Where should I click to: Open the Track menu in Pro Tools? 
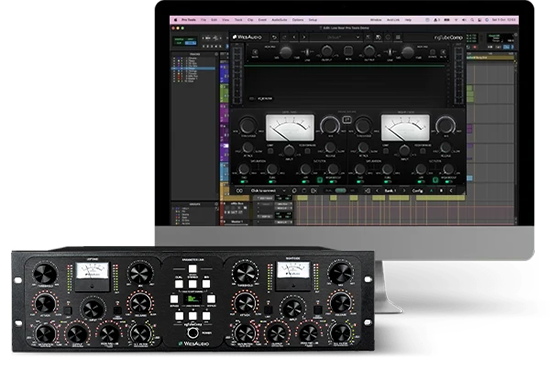238,20
